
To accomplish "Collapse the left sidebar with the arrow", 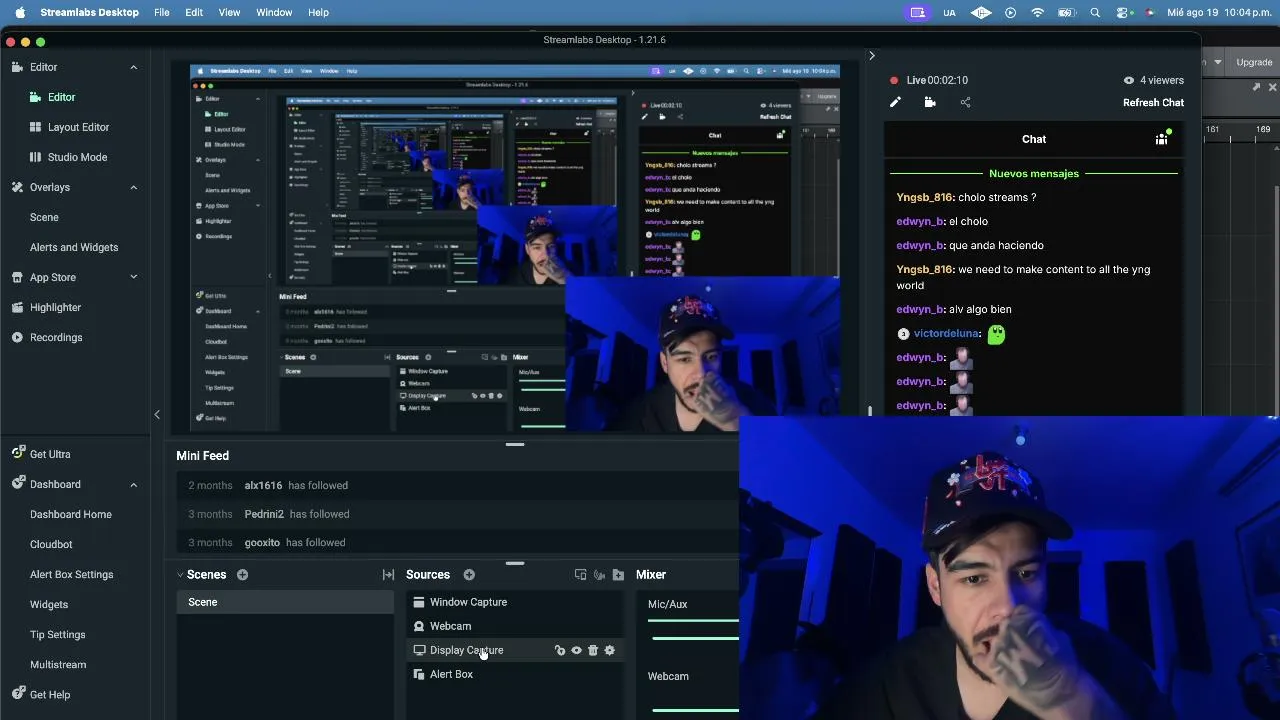I will click(157, 414).
